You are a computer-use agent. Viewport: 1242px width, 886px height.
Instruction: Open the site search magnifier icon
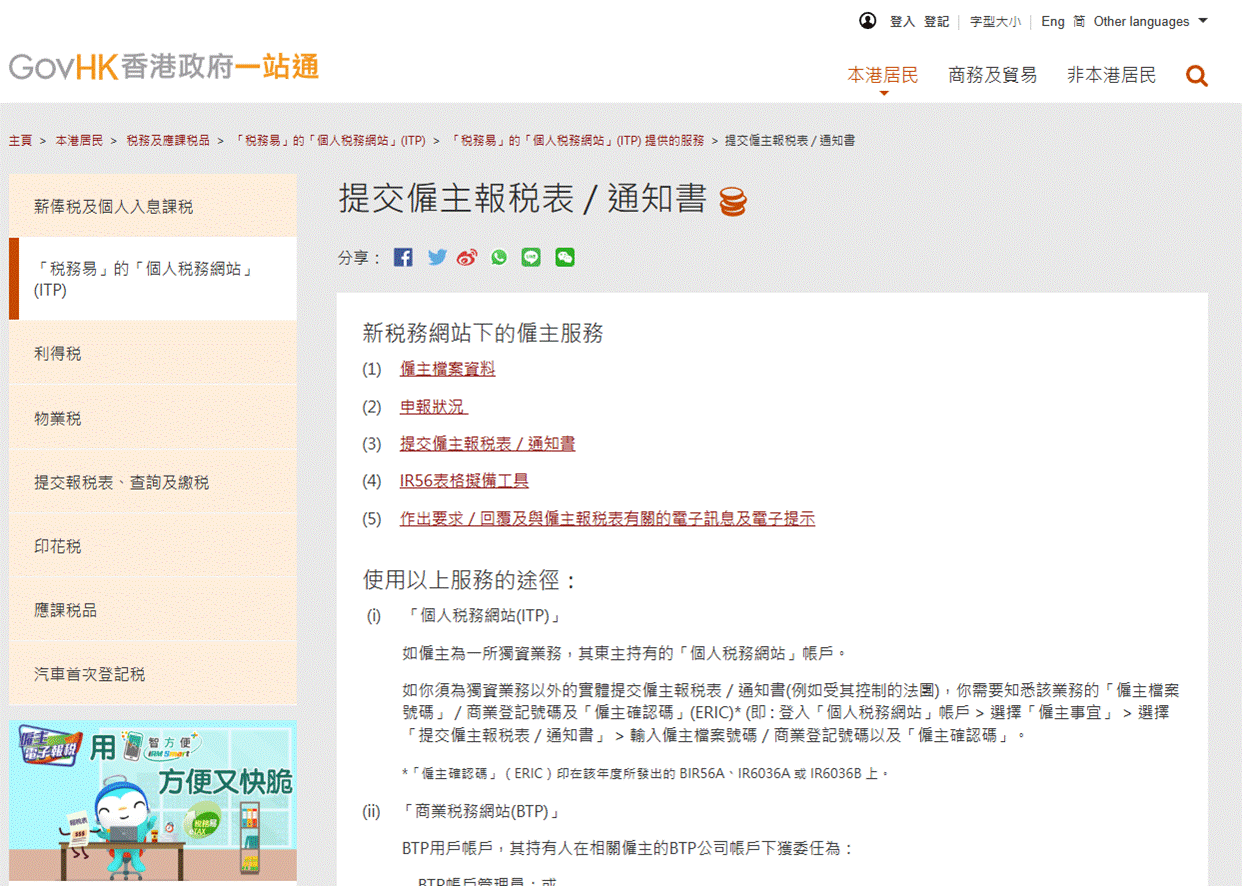point(1196,76)
